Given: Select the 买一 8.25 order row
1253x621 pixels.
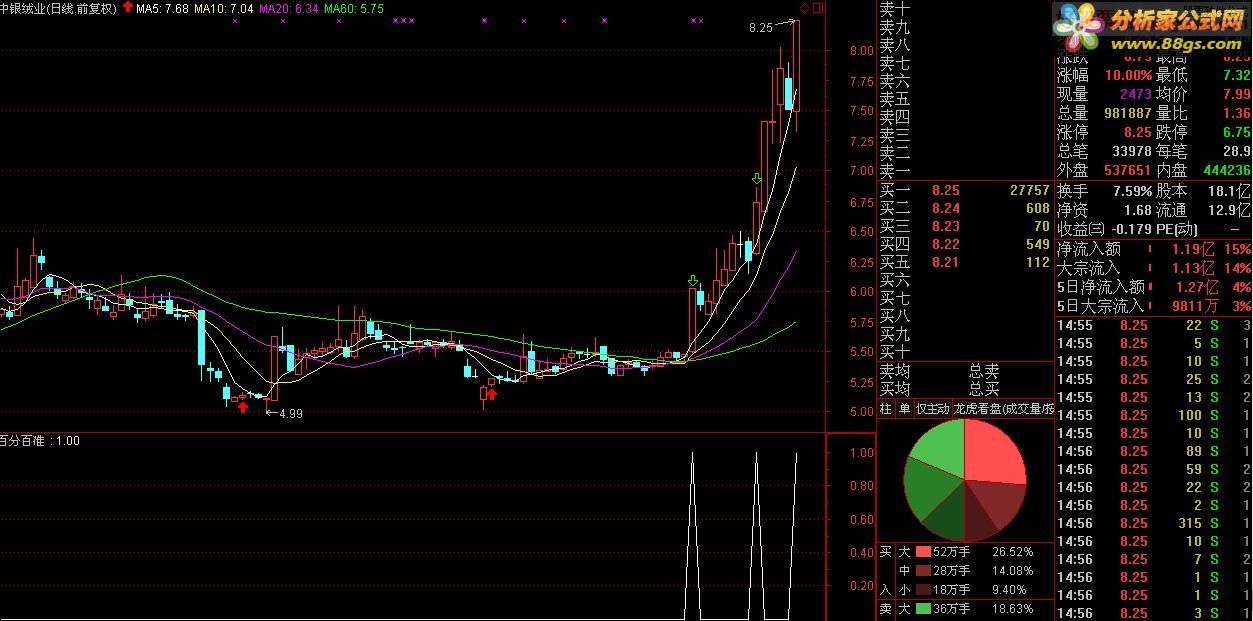Looking at the screenshot, I should (x=965, y=190).
